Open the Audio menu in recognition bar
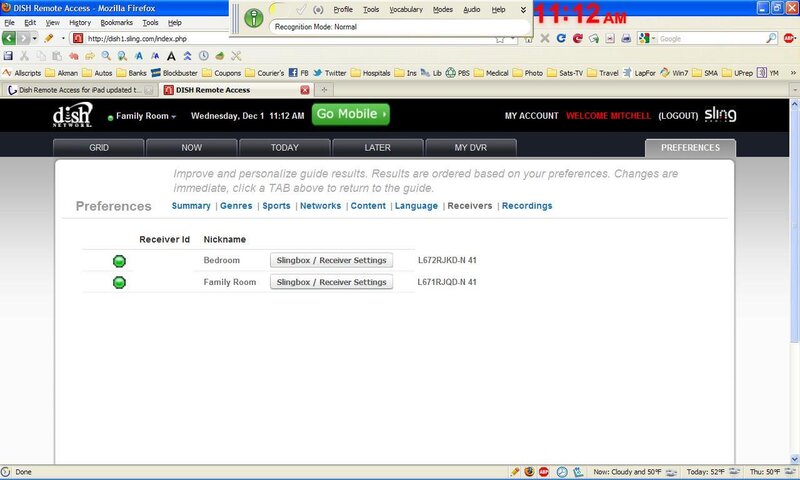This screenshot has width=800, height=480. pyautogui.click(x=471, y=9)
